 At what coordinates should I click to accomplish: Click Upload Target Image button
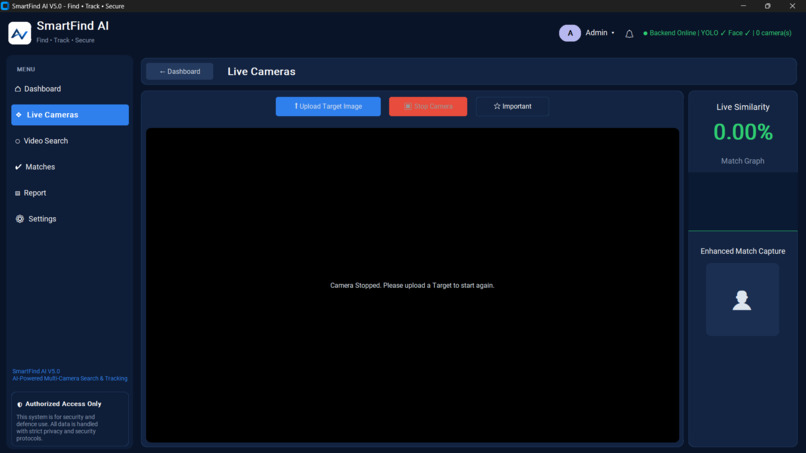click(x=328, y=106)
